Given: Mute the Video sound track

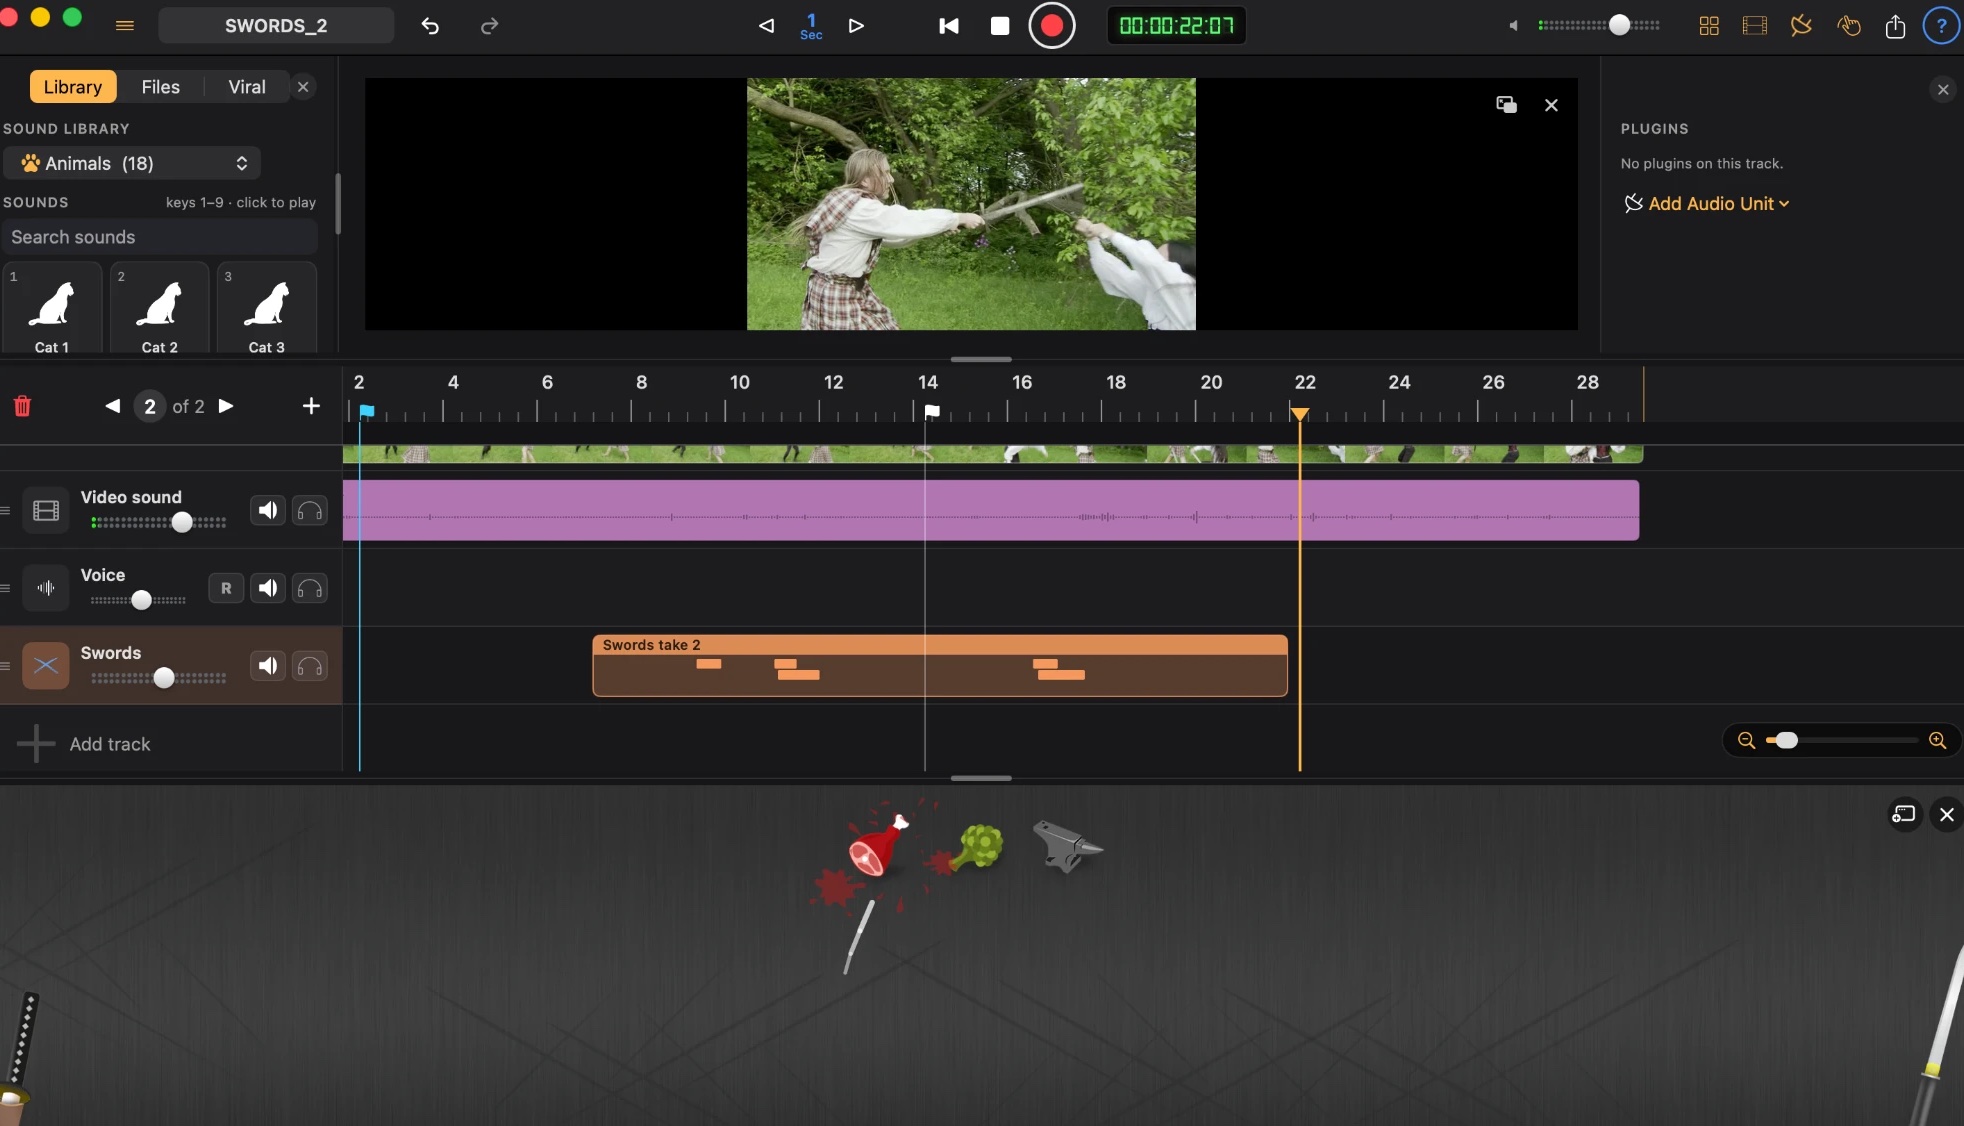Looking at the screenshot, I should [x=268, y=511].
